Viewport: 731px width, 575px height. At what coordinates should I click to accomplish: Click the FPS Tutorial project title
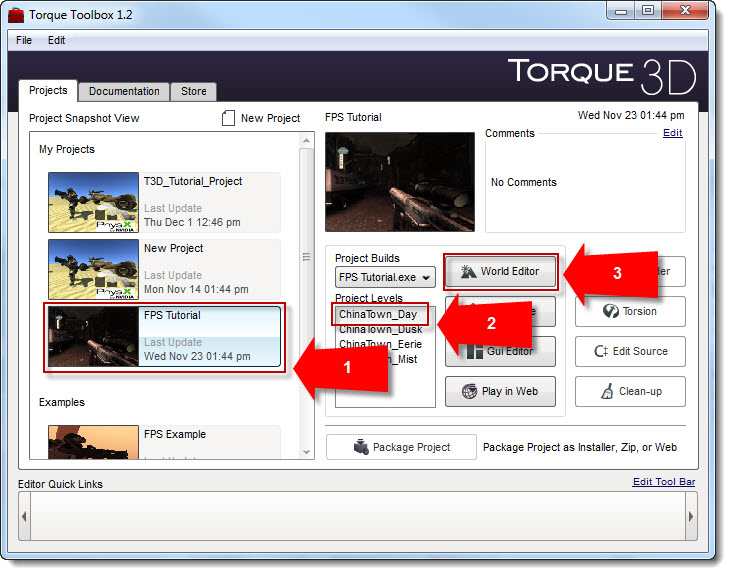pos(172,315)
